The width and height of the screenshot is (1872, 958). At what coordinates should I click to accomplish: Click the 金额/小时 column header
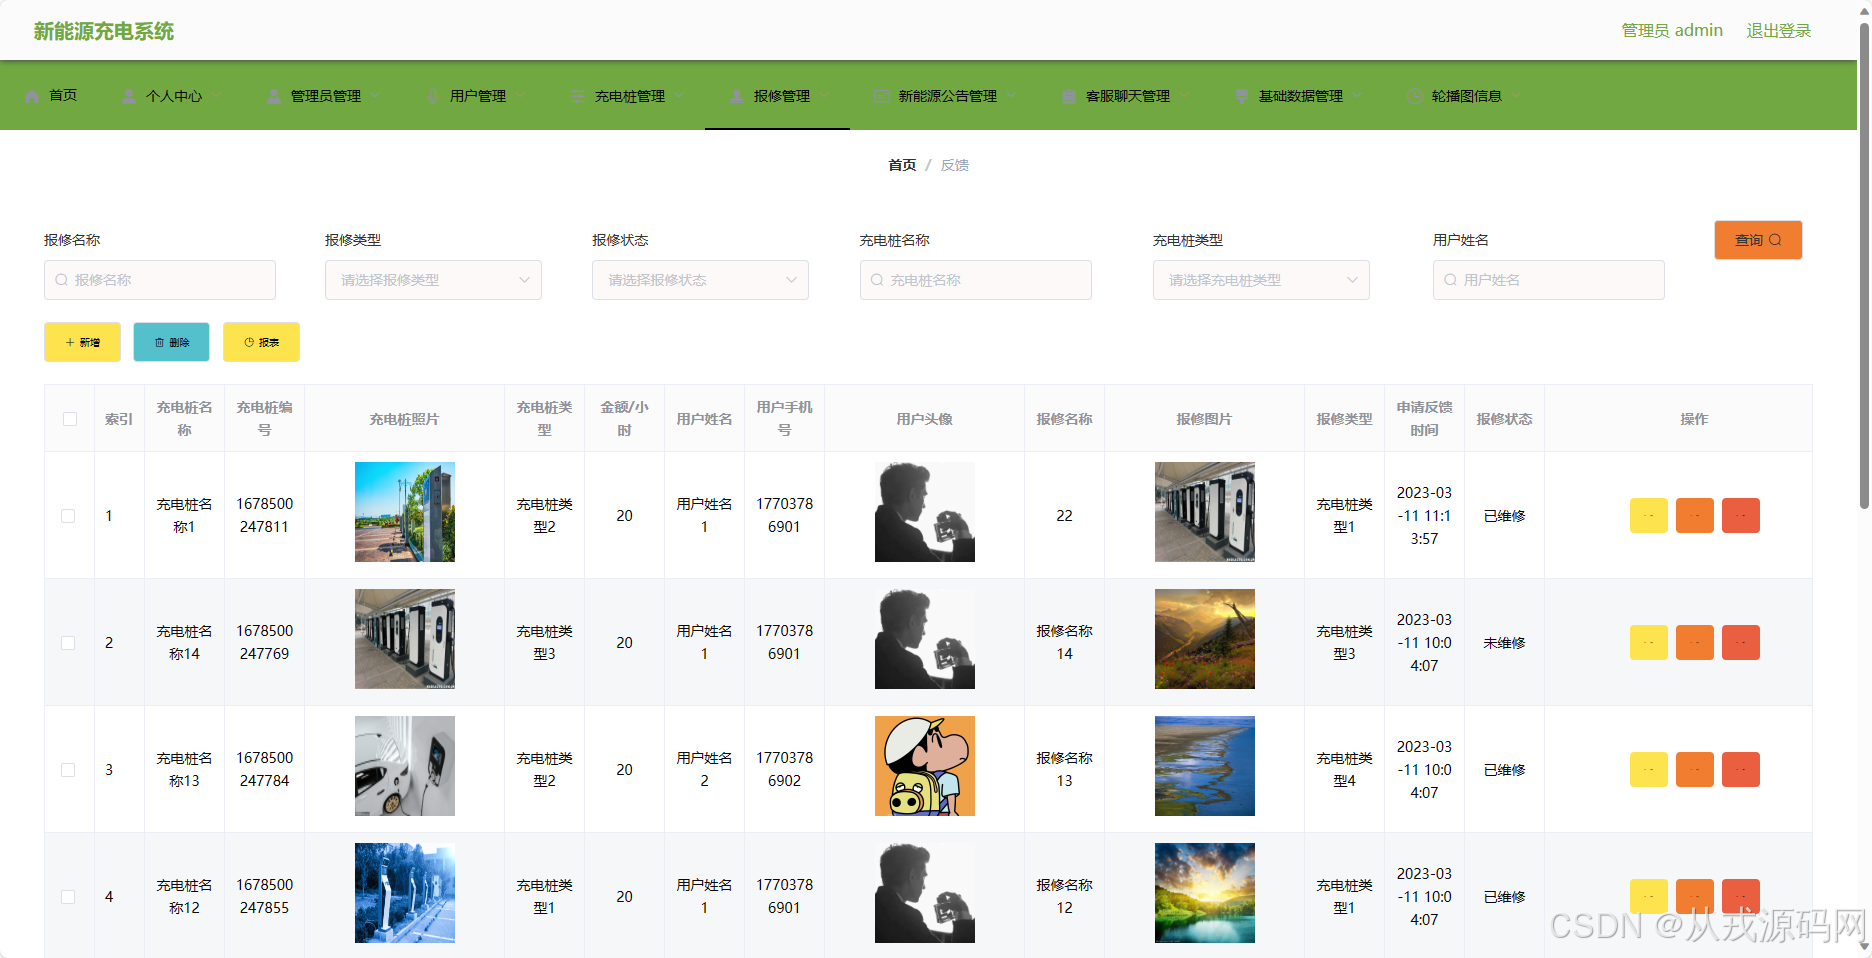point(624,419)
